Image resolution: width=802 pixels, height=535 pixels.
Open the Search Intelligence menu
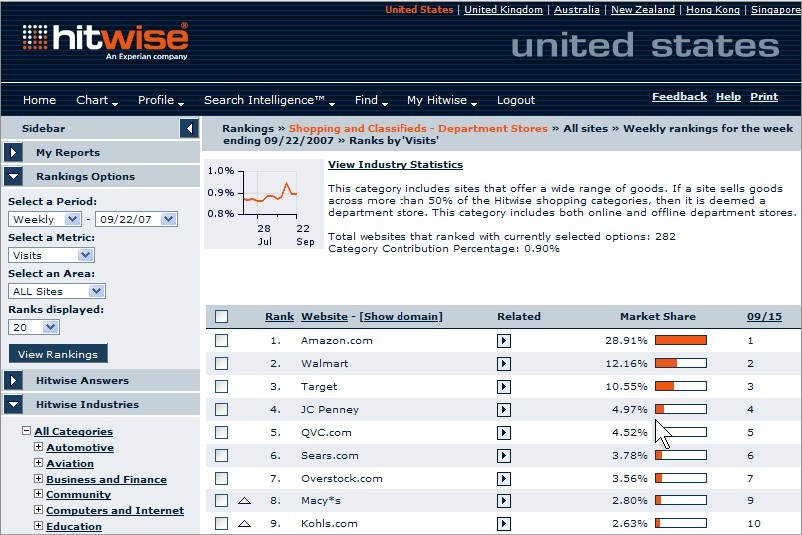point(269,100)
